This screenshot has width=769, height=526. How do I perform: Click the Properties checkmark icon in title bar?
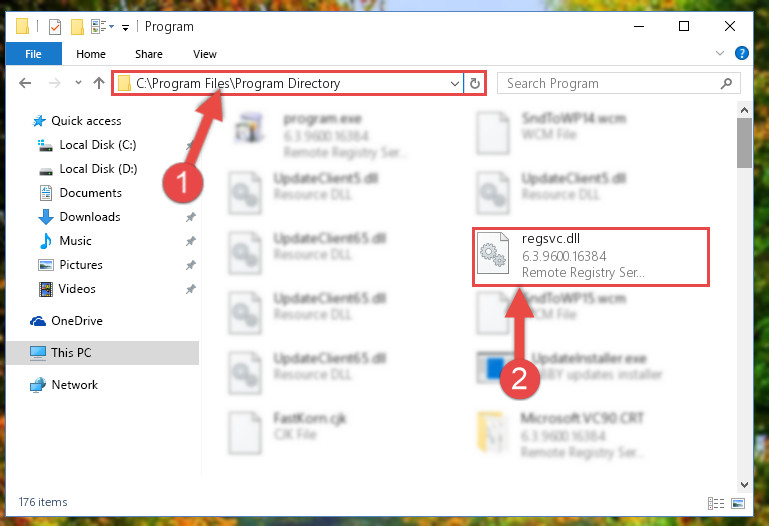[x=55, y=26]
